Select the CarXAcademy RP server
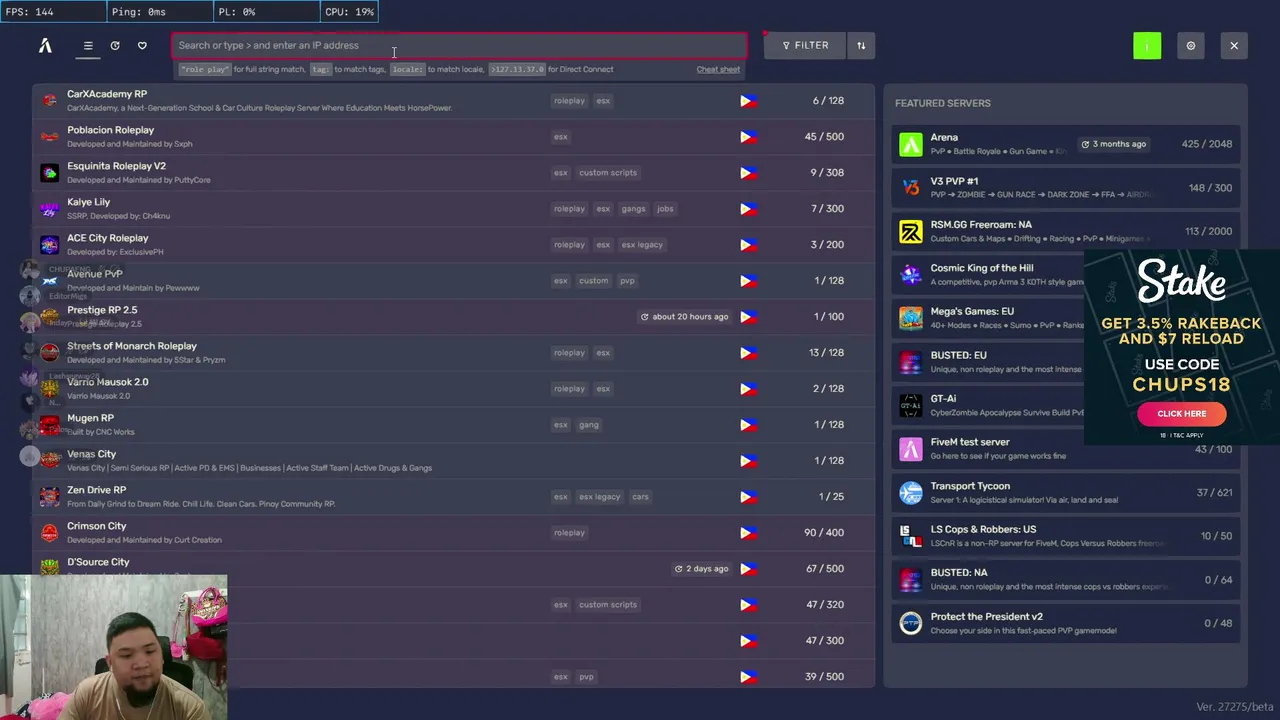 tap(453, 100)
